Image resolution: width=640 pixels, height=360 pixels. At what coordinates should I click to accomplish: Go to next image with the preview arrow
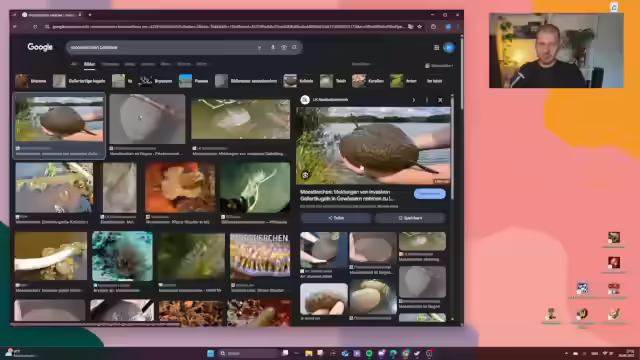click(x=414, y=100)
